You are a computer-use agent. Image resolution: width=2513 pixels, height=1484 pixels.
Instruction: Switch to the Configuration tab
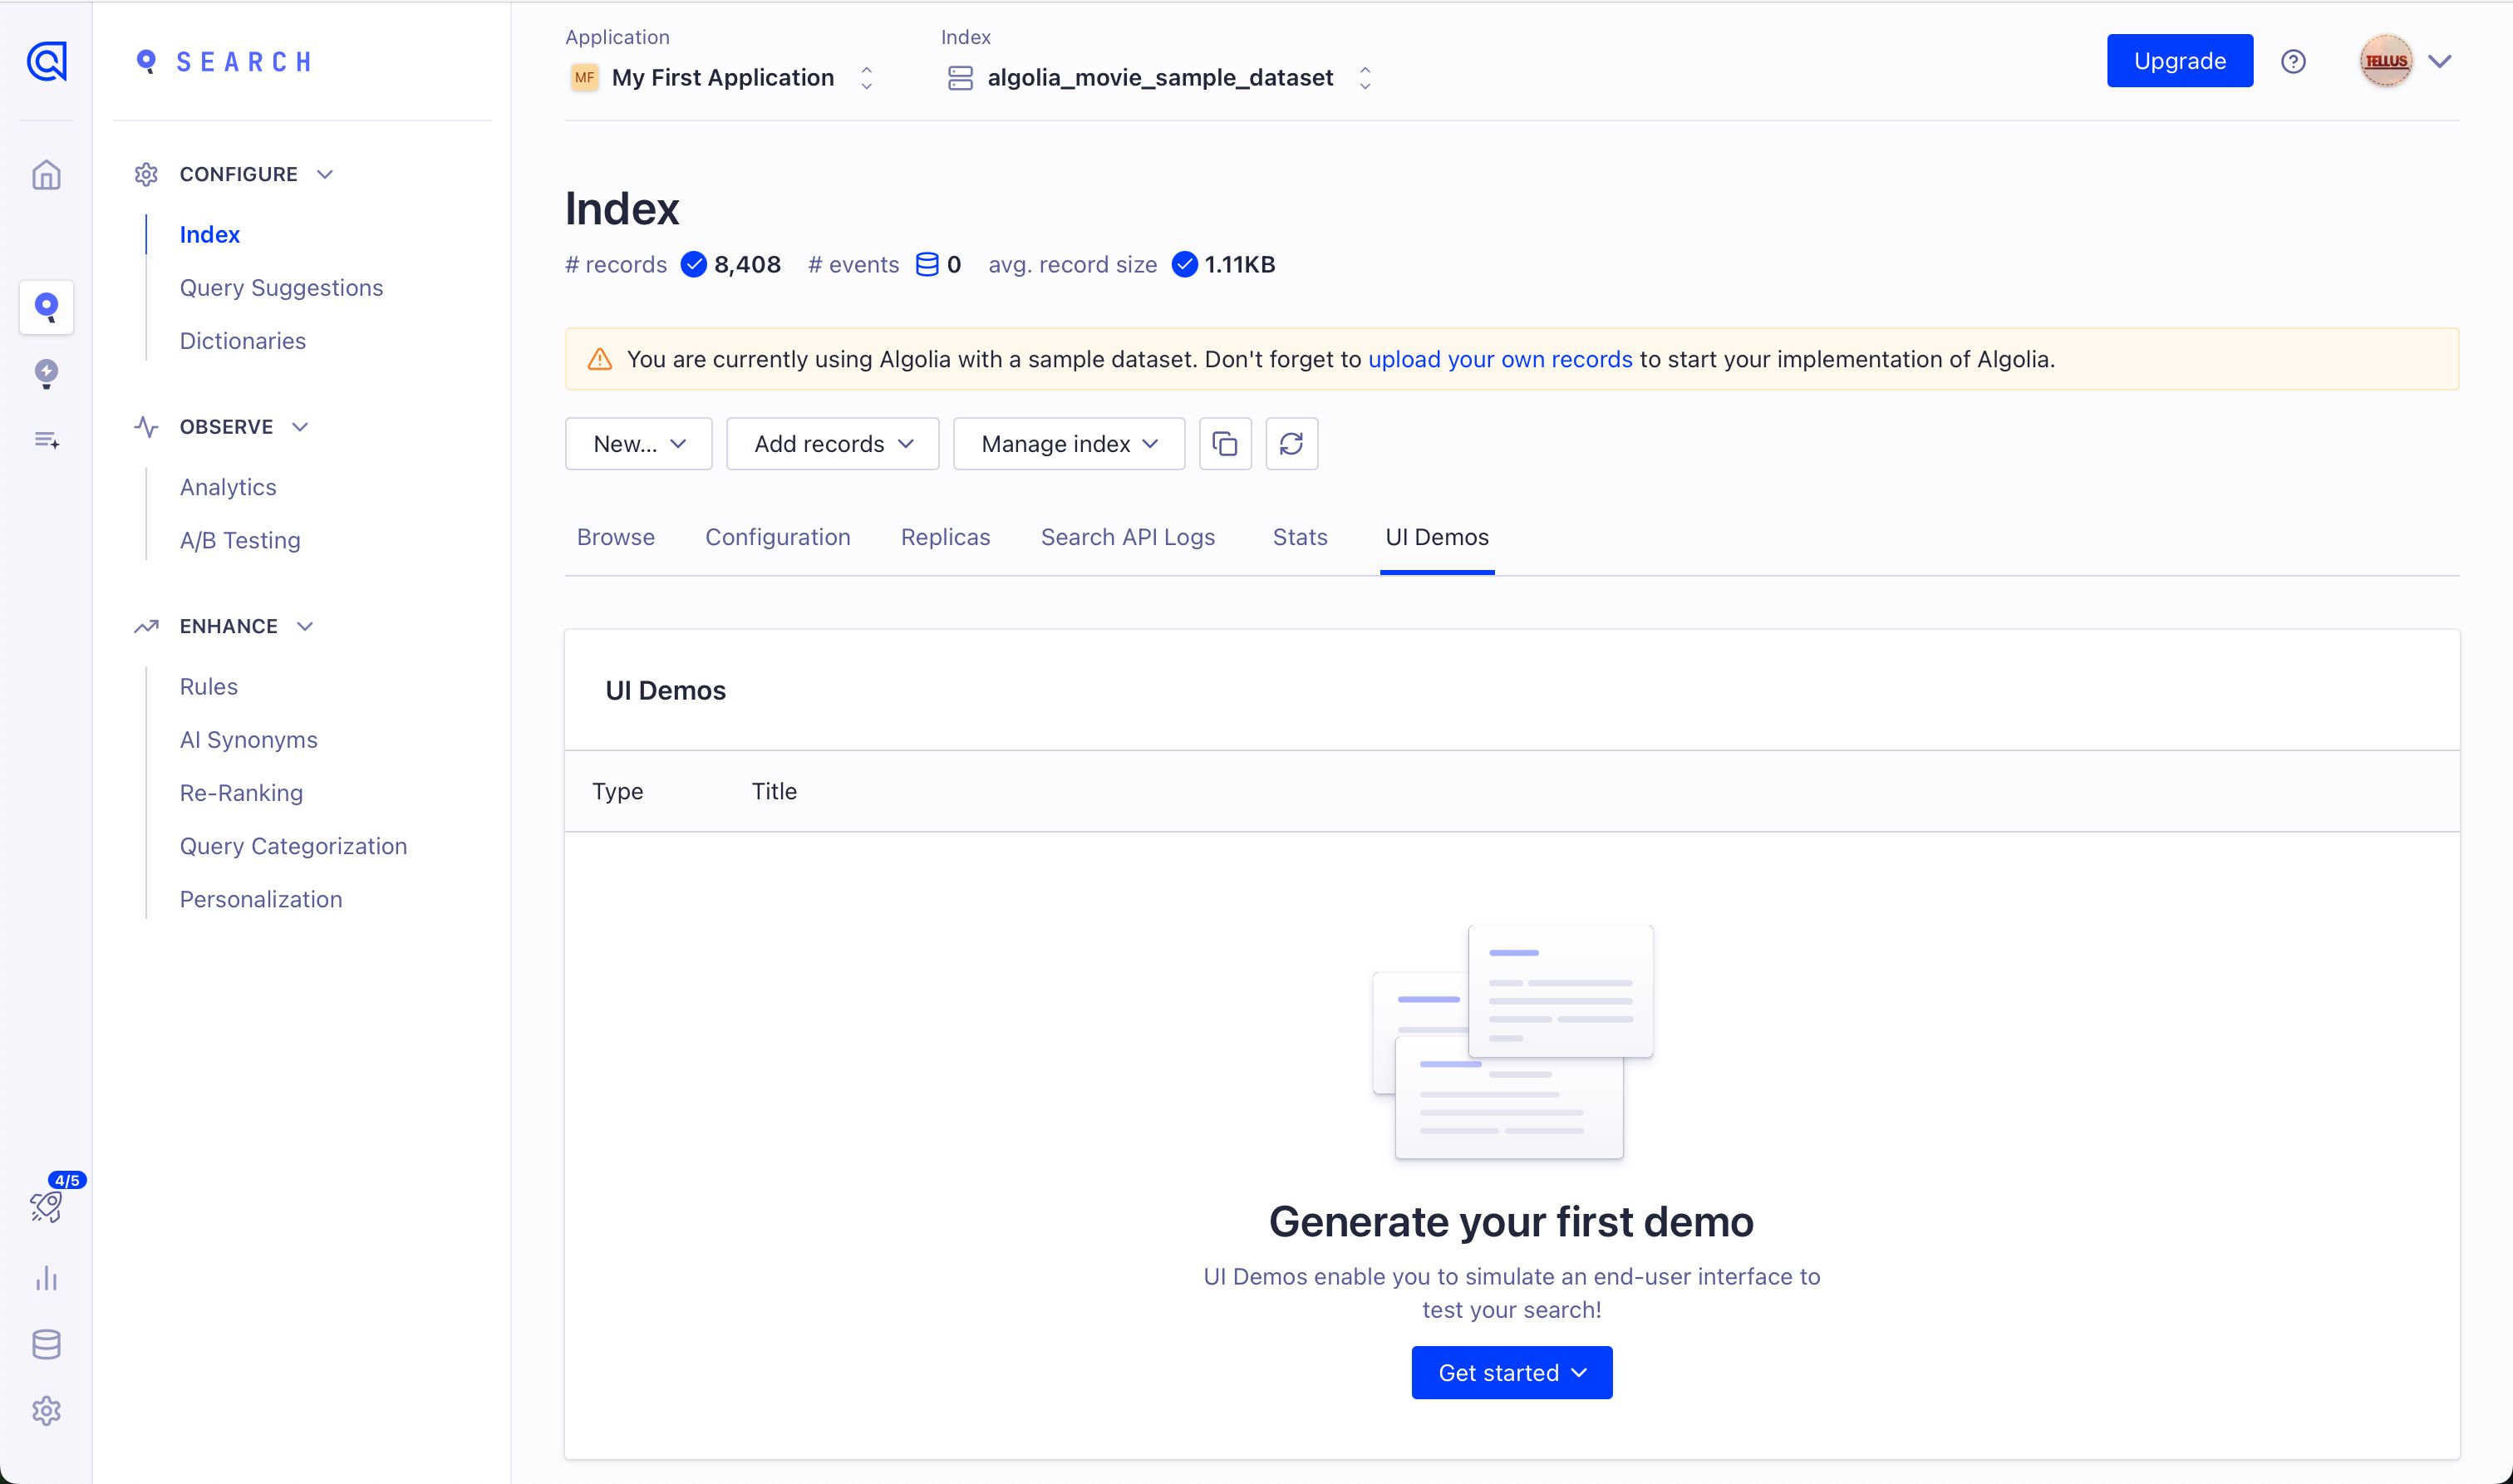click(777, 537)
